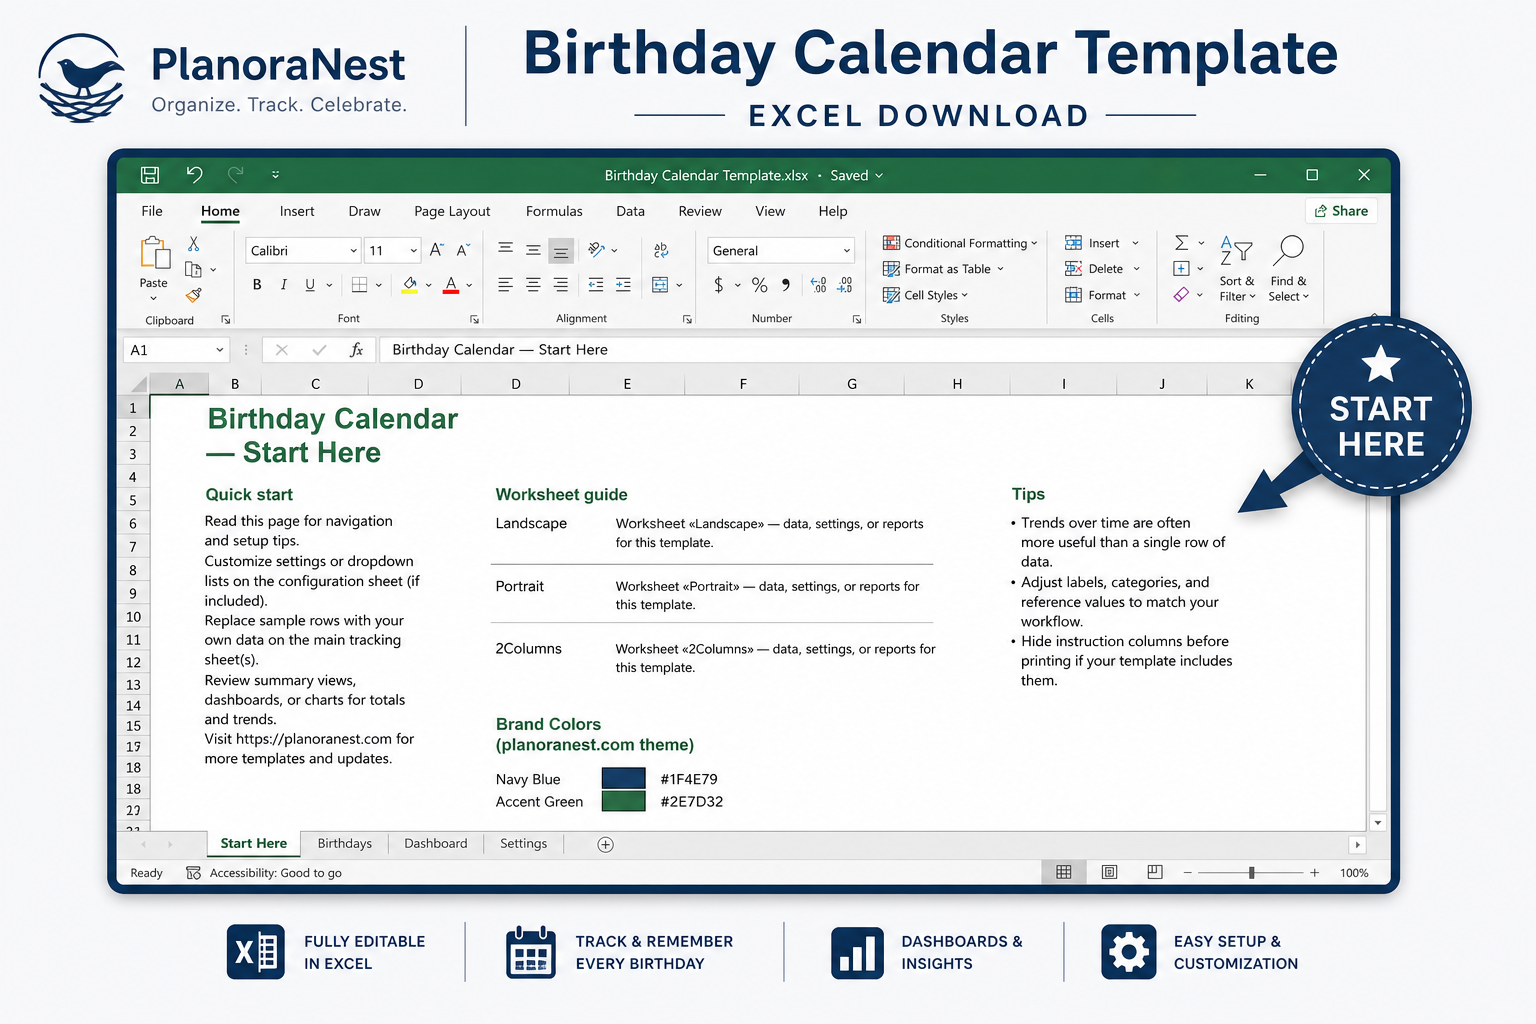
Task: Expand Cell Styles gallery
Action: (x=925, y=295)
